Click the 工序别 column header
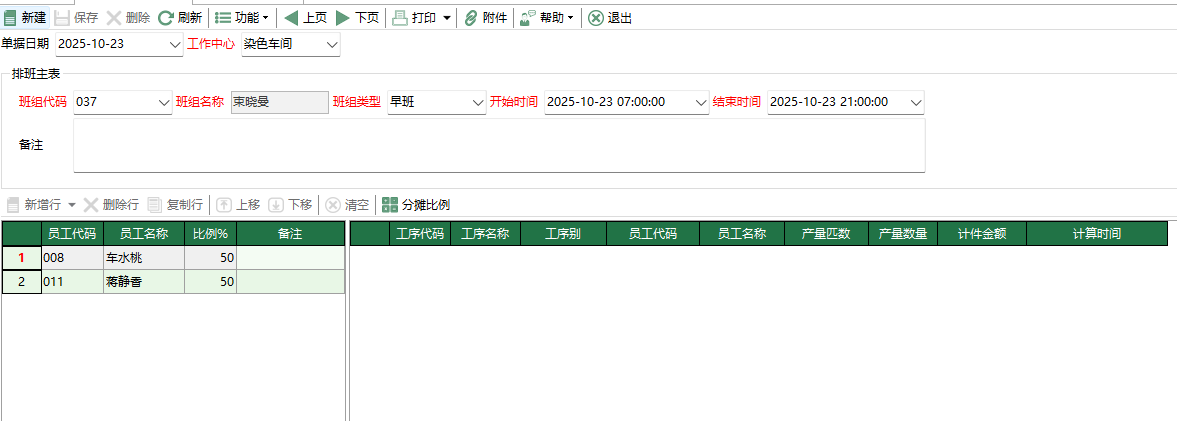Image resolution: width=1177 pixels, height=421 pixels. (x=564, y=233)
